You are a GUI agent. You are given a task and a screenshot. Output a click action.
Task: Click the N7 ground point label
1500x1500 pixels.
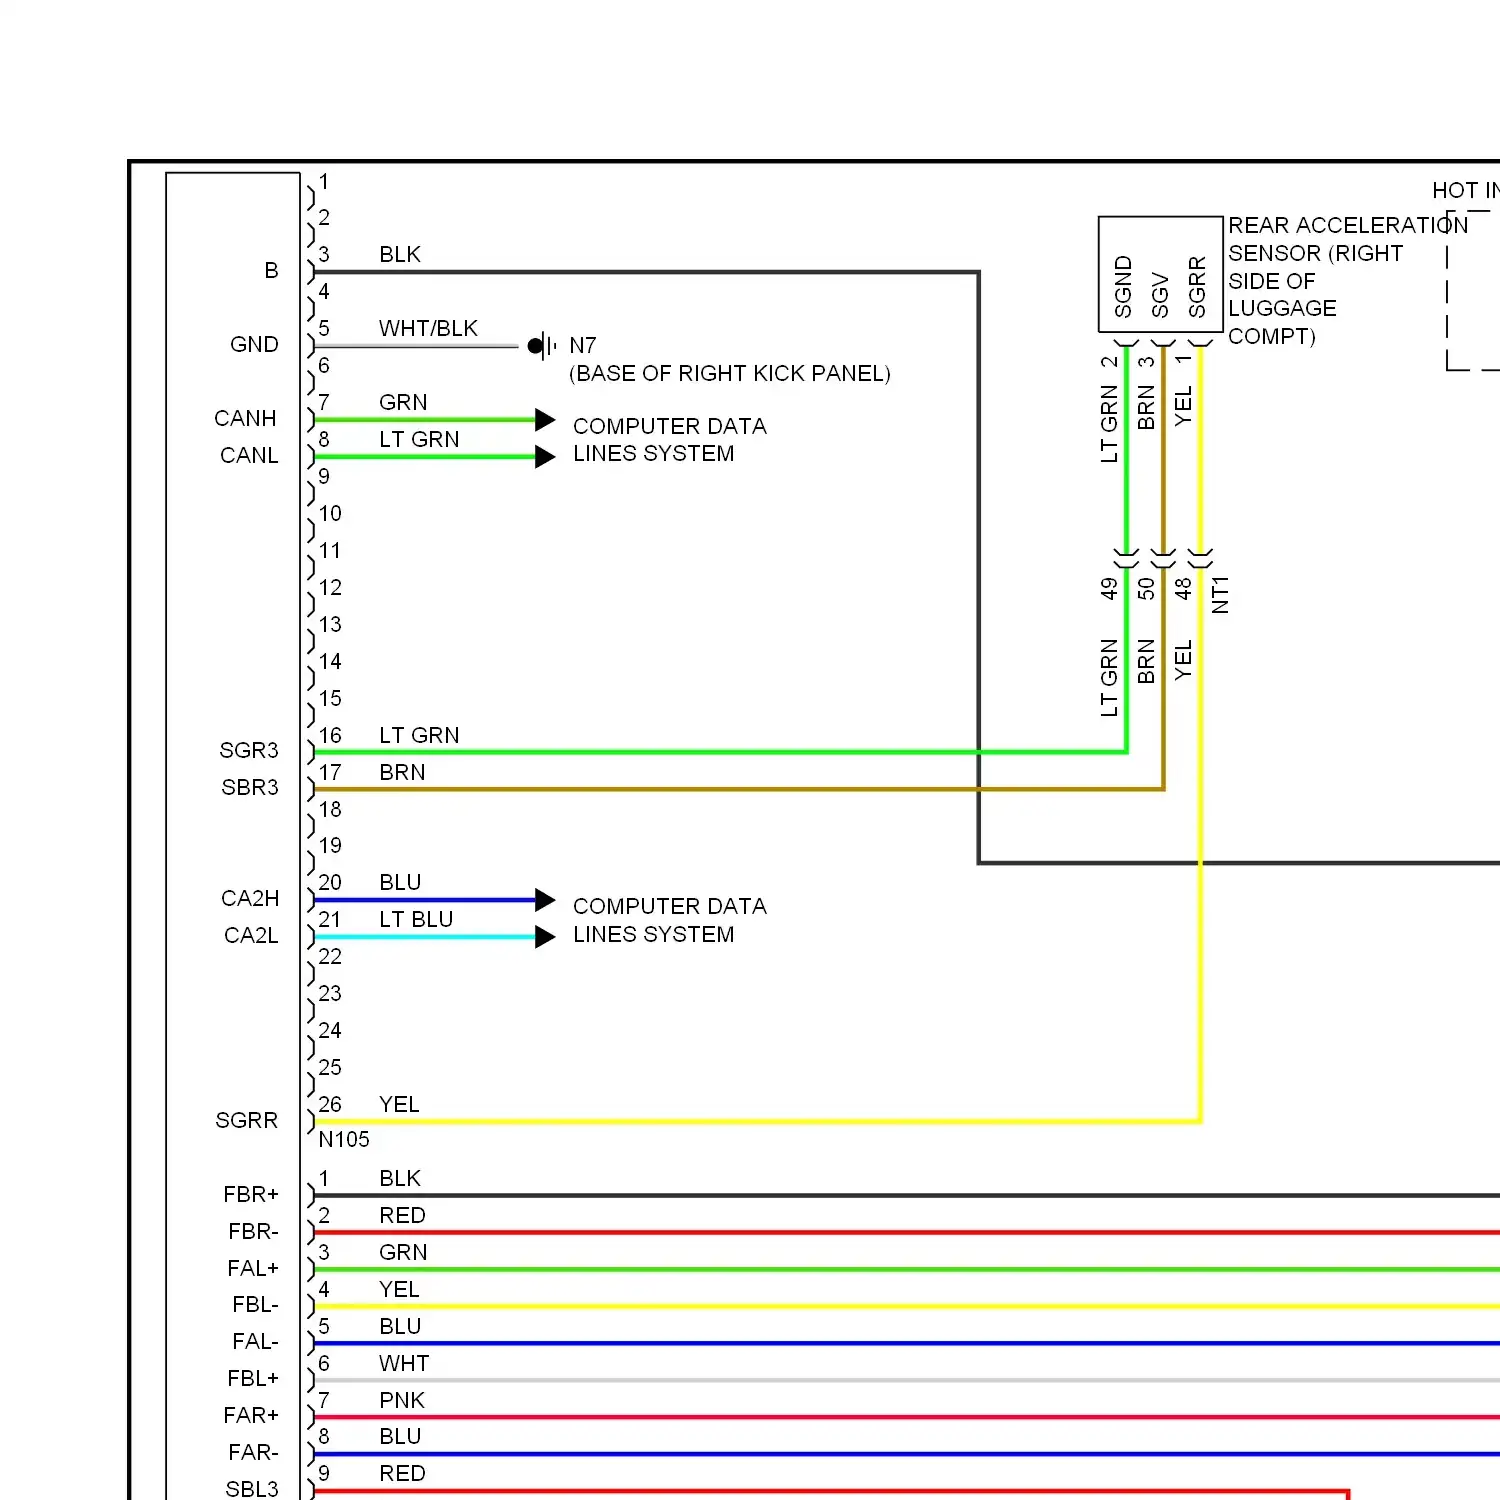pyautogui.click(x=583, y=346)
